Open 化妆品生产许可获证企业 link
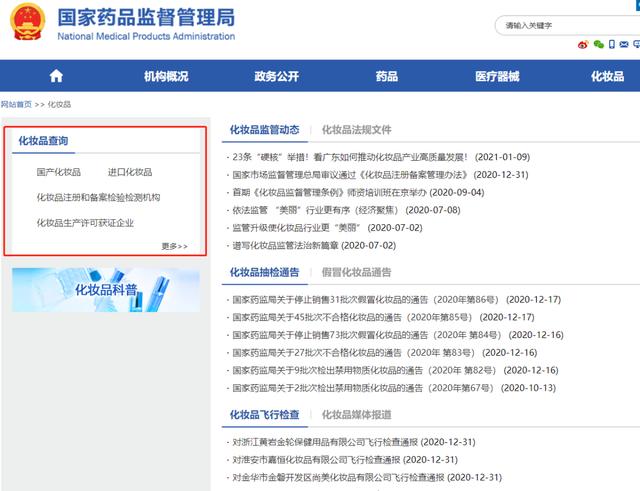This screenshot has height=491, width=640. click(85, 223)
